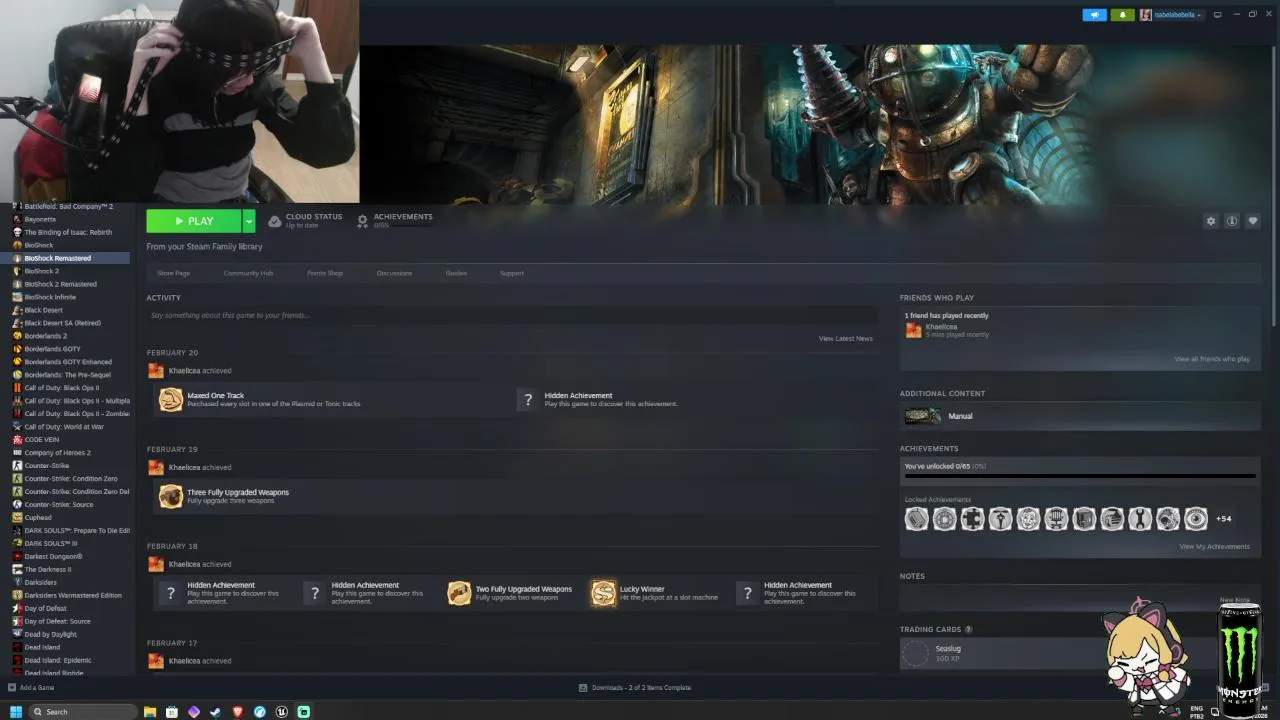The width and height of the screenshot is (1280, 720).
Task: Select Black Desert SA (Retired) in the library list
Action: (x=63, y=323)
